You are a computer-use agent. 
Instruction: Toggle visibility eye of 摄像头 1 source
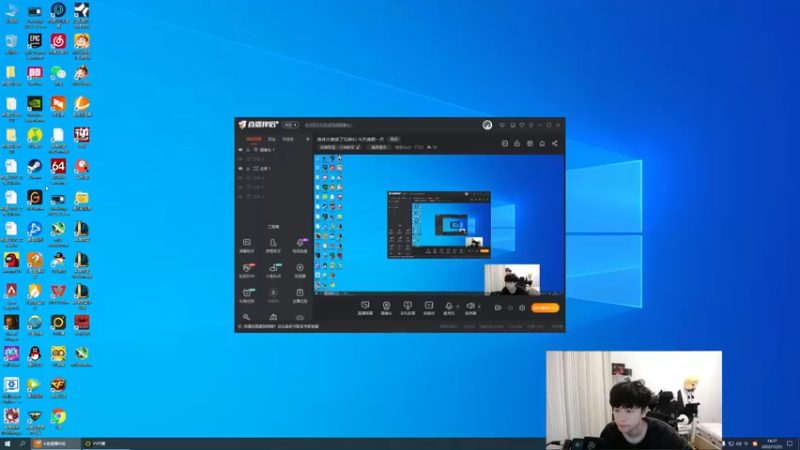click(x=240, y=150)
